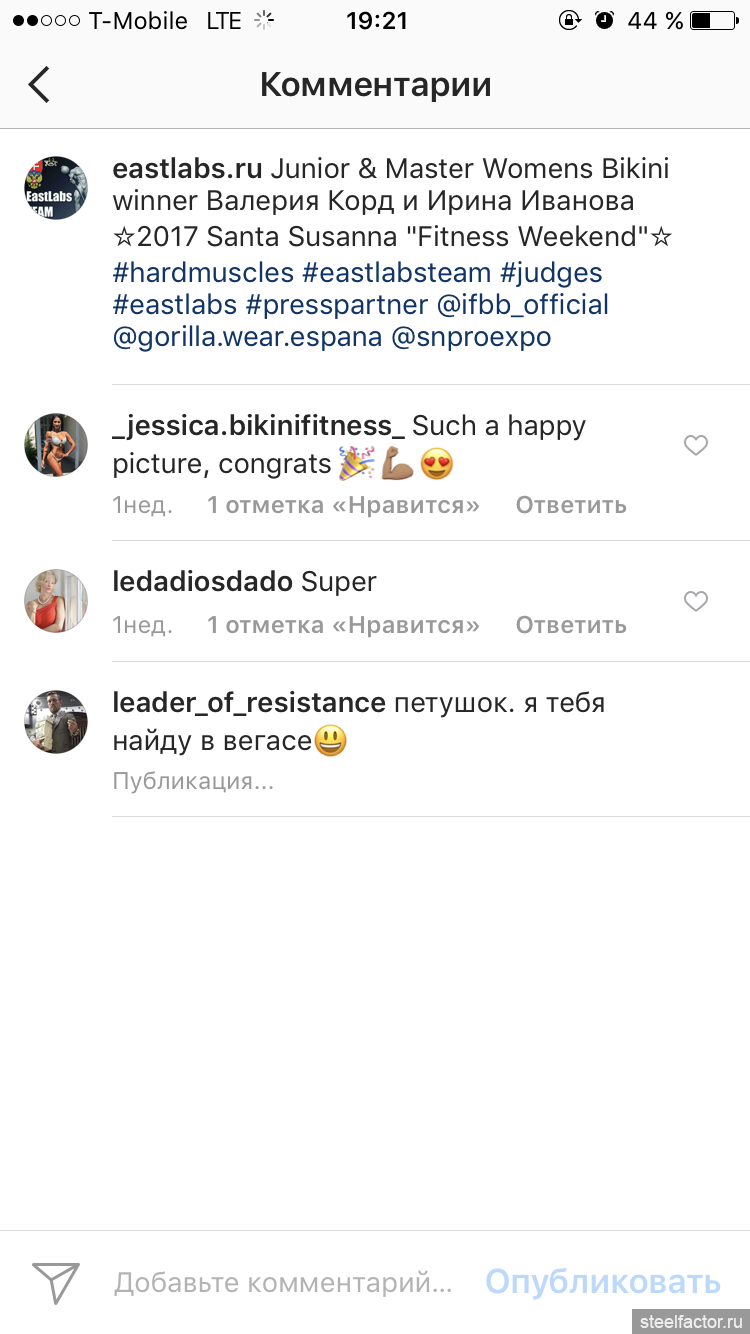Open leader_of_resistance username link

point(249,703)
